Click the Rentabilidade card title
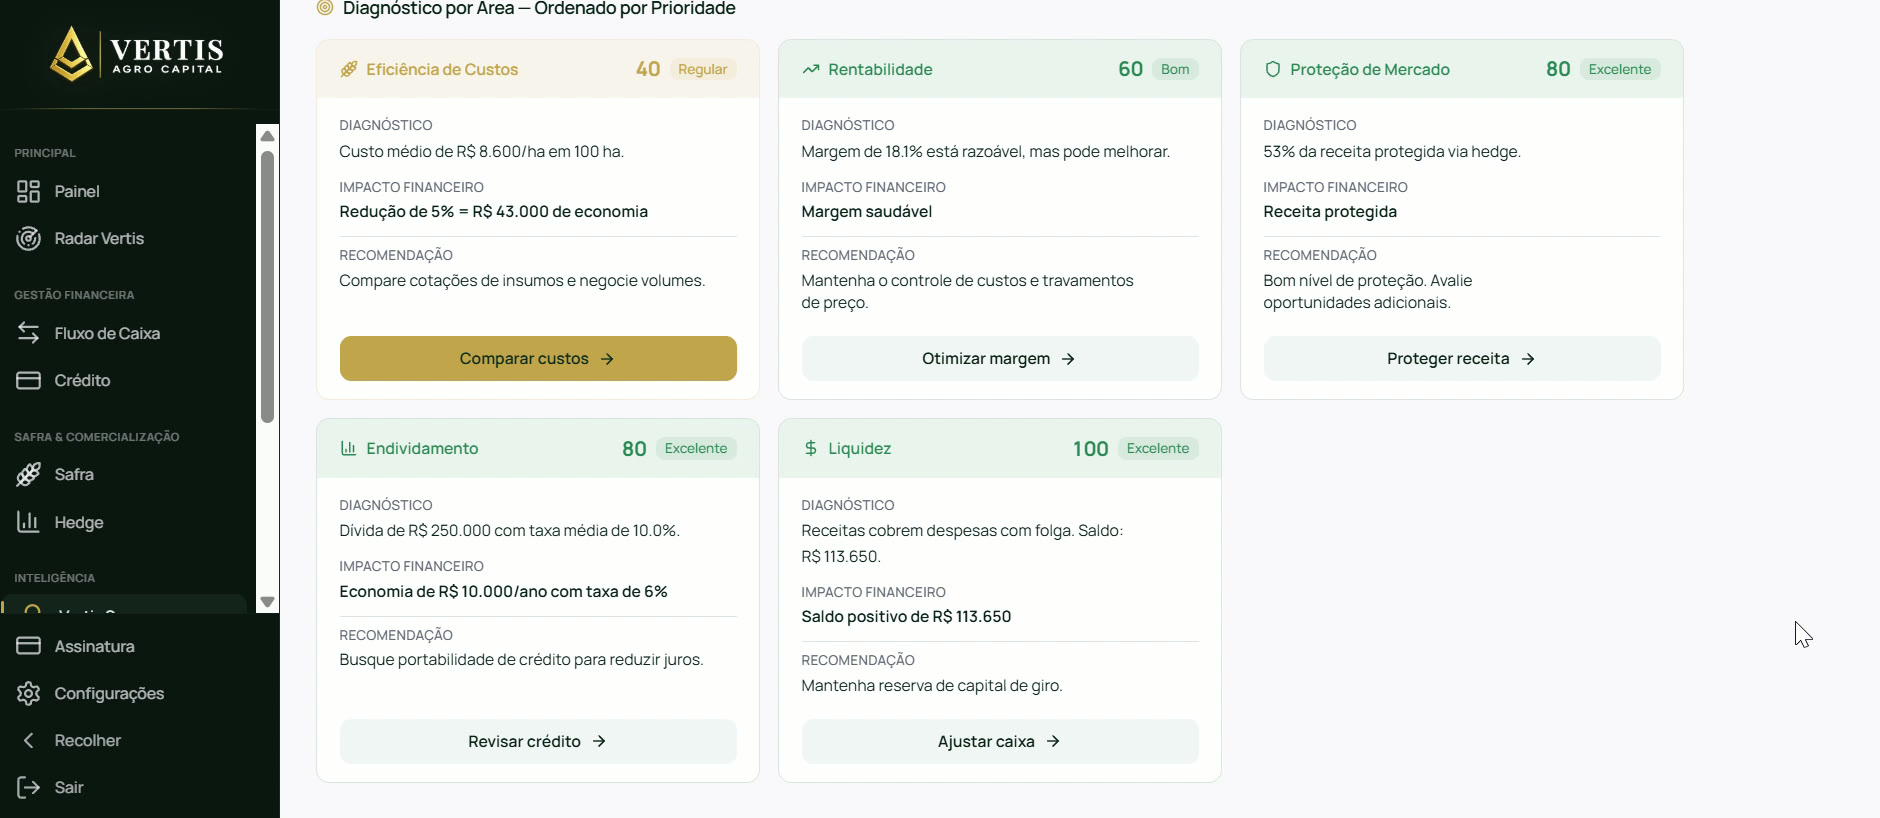The height and width of the screenshot is (818, 1880). coord(880,69)
